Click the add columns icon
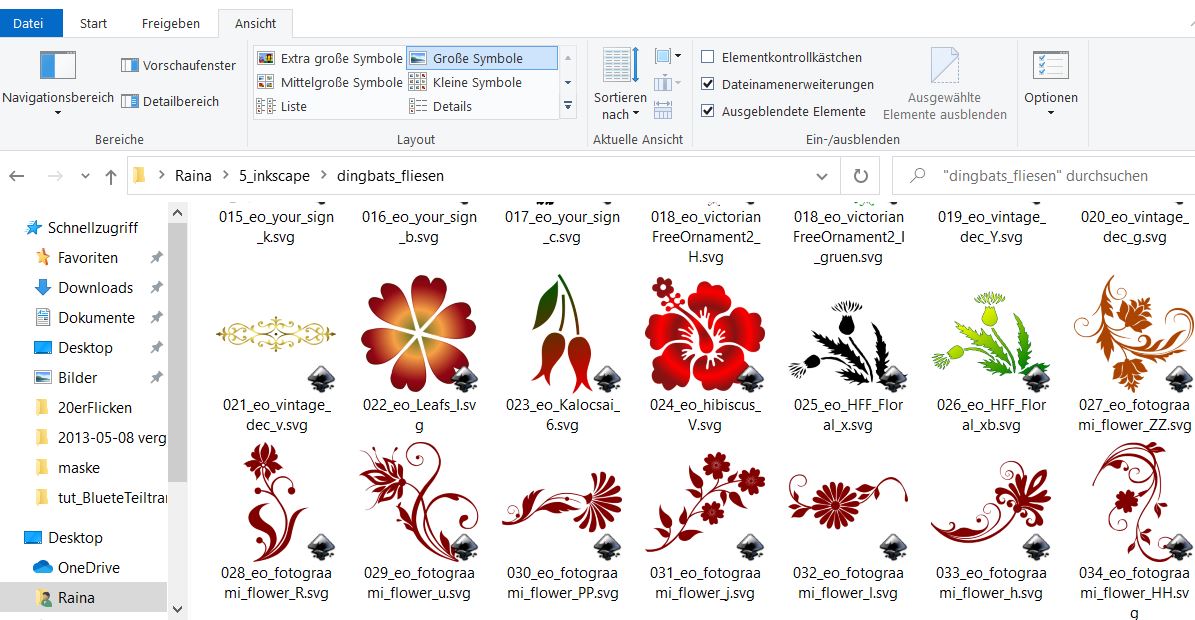This screenshot has height=620, width=1195. 667,83
